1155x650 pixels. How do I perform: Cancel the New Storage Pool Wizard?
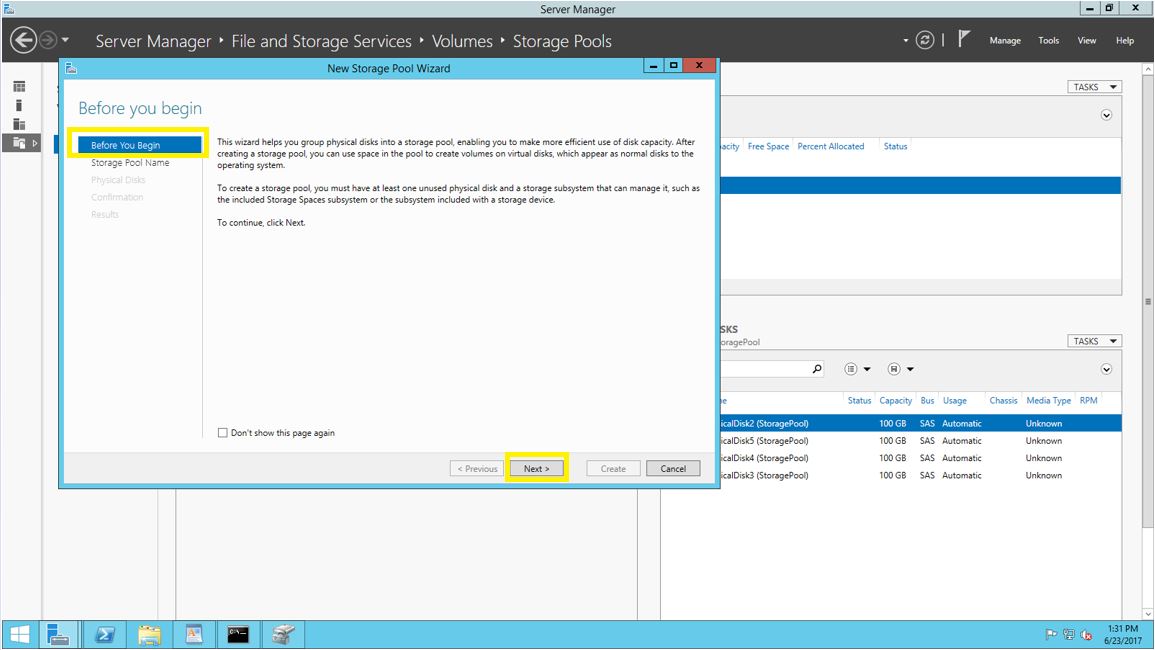tap(672, 468)
